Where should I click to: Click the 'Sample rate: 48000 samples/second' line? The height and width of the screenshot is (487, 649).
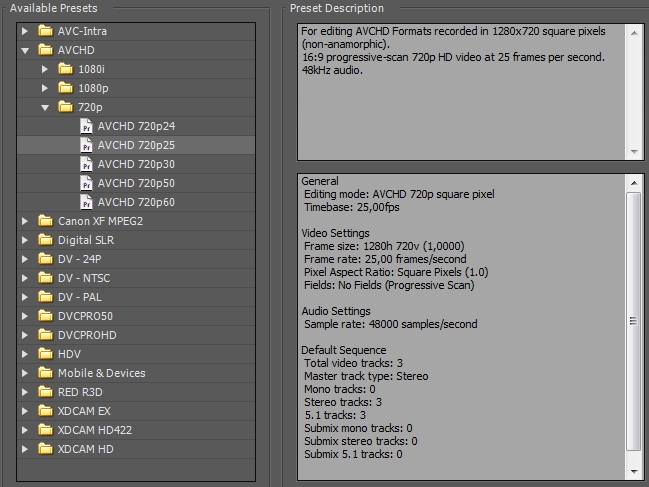coord(391,324)
